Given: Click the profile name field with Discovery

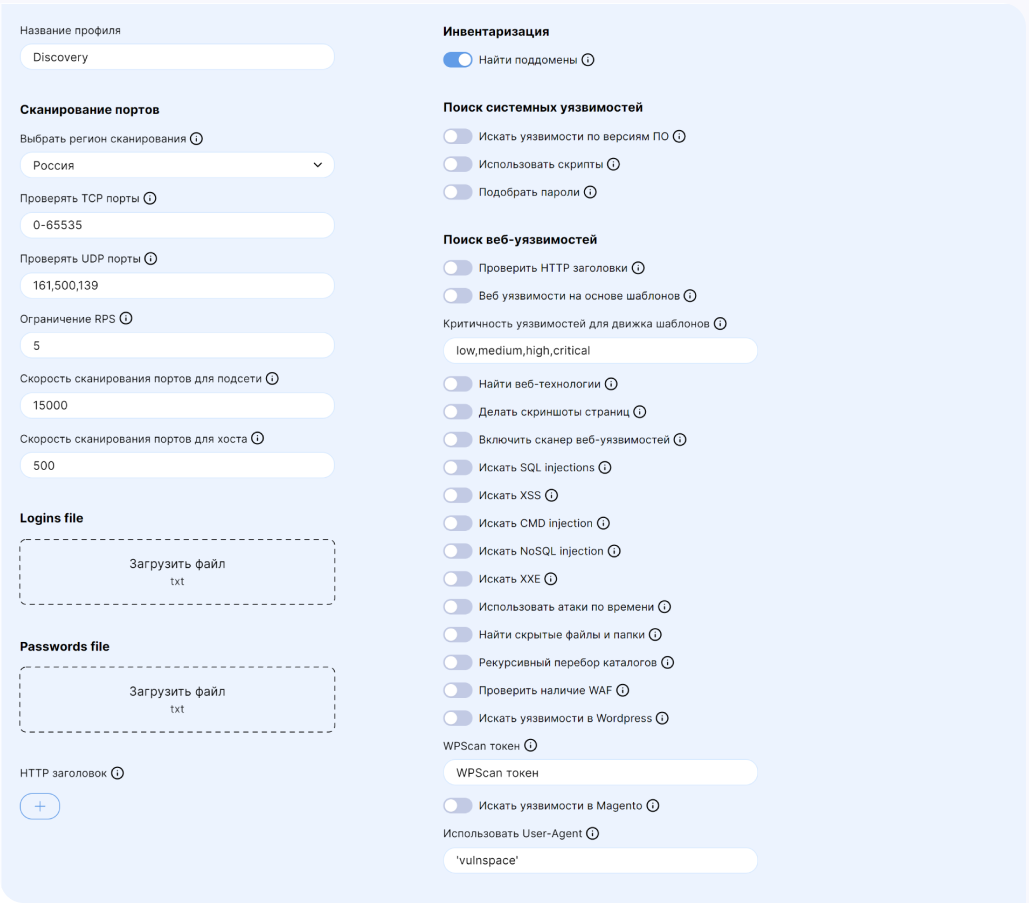Looking at the screenshot, I should 177,57.
